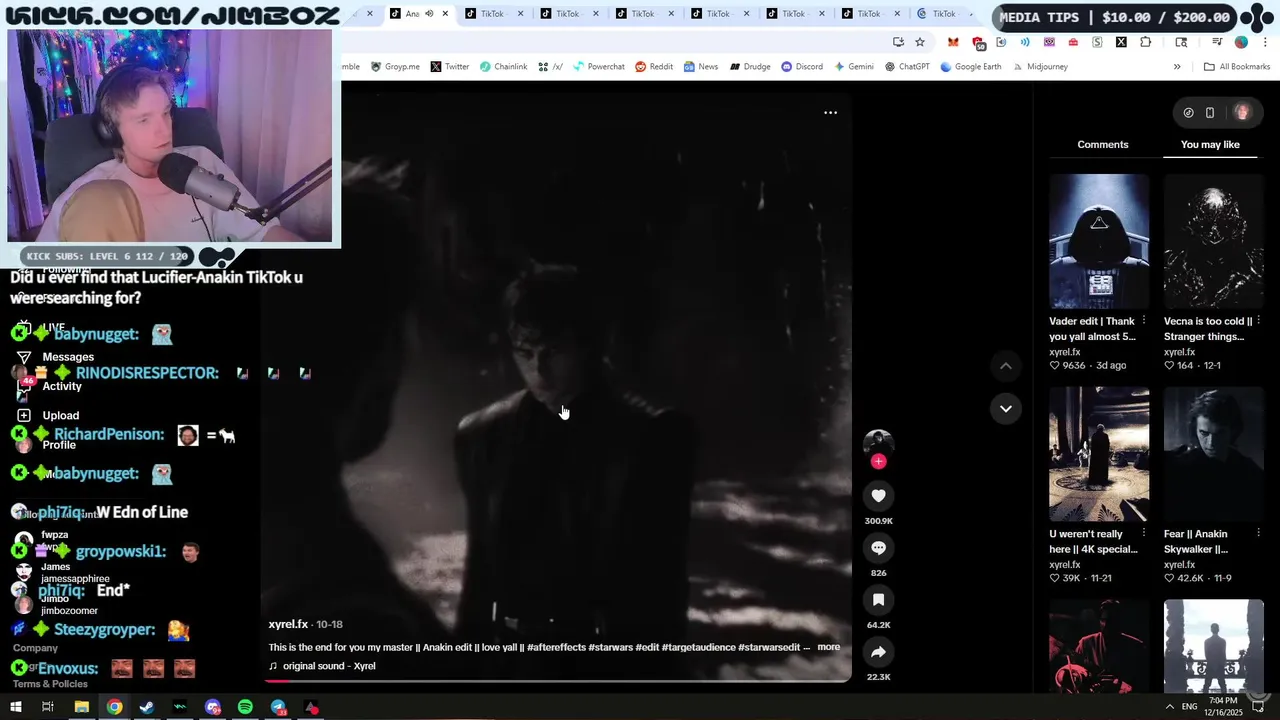1280x720 pixels.
Task: Open the three-dot video options menu
Action: (830, 113)
